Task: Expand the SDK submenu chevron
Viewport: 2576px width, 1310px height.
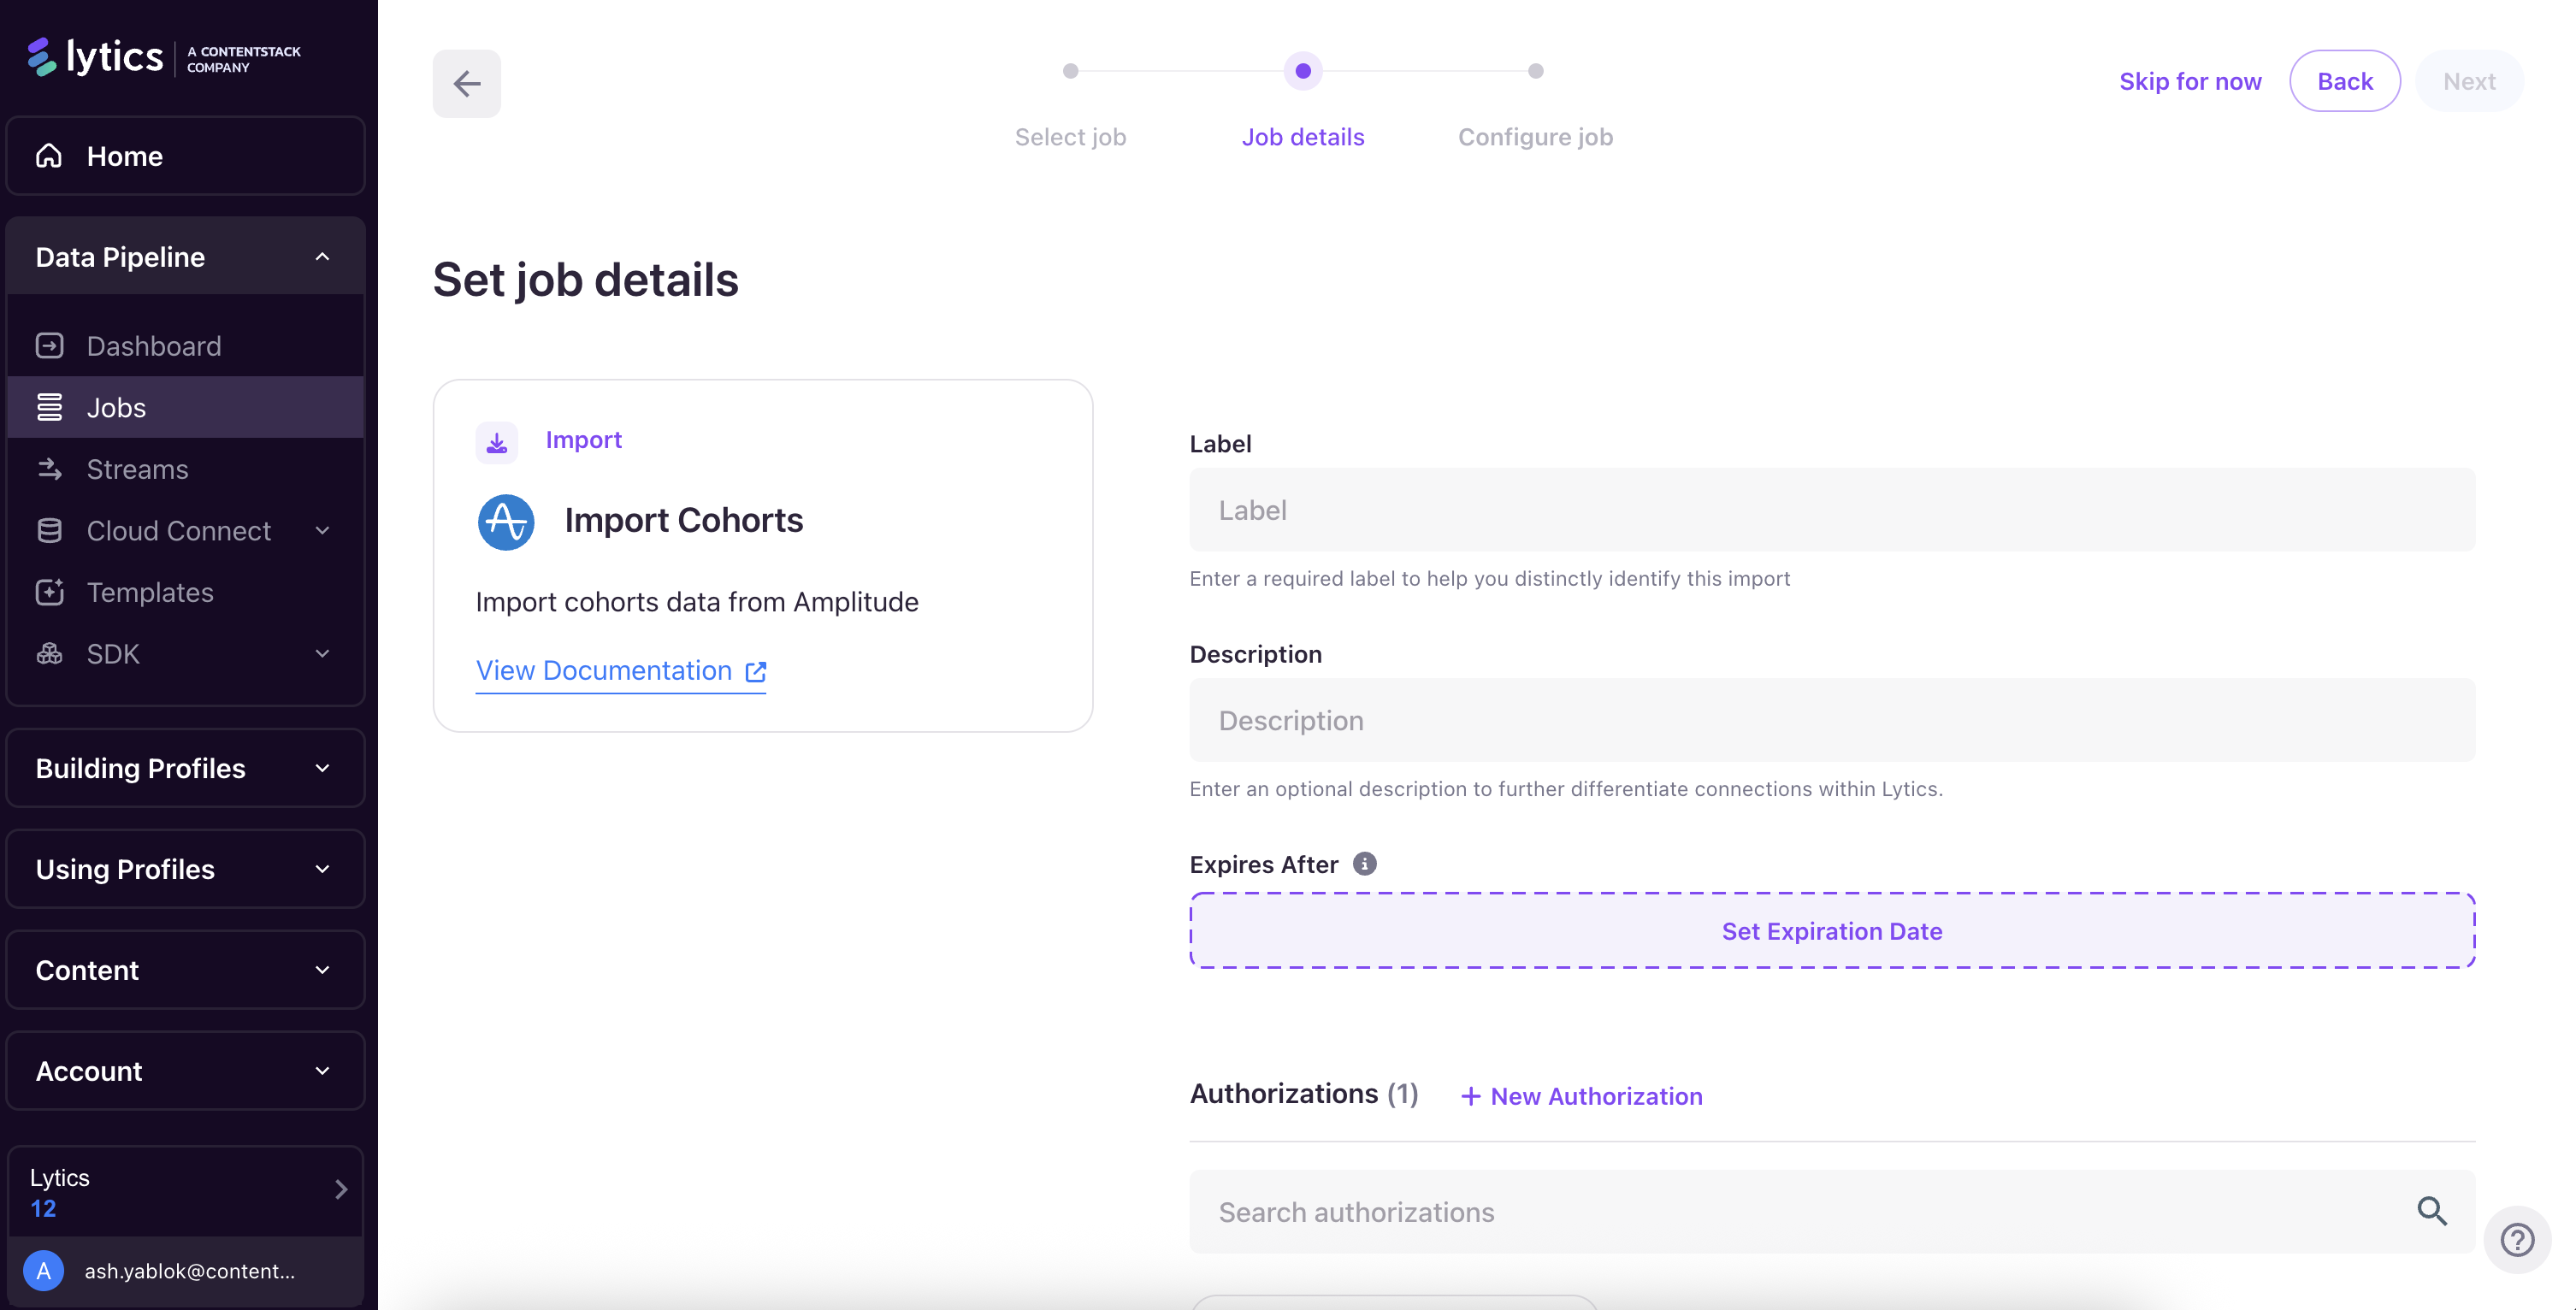Action: (x=322, y=654)
